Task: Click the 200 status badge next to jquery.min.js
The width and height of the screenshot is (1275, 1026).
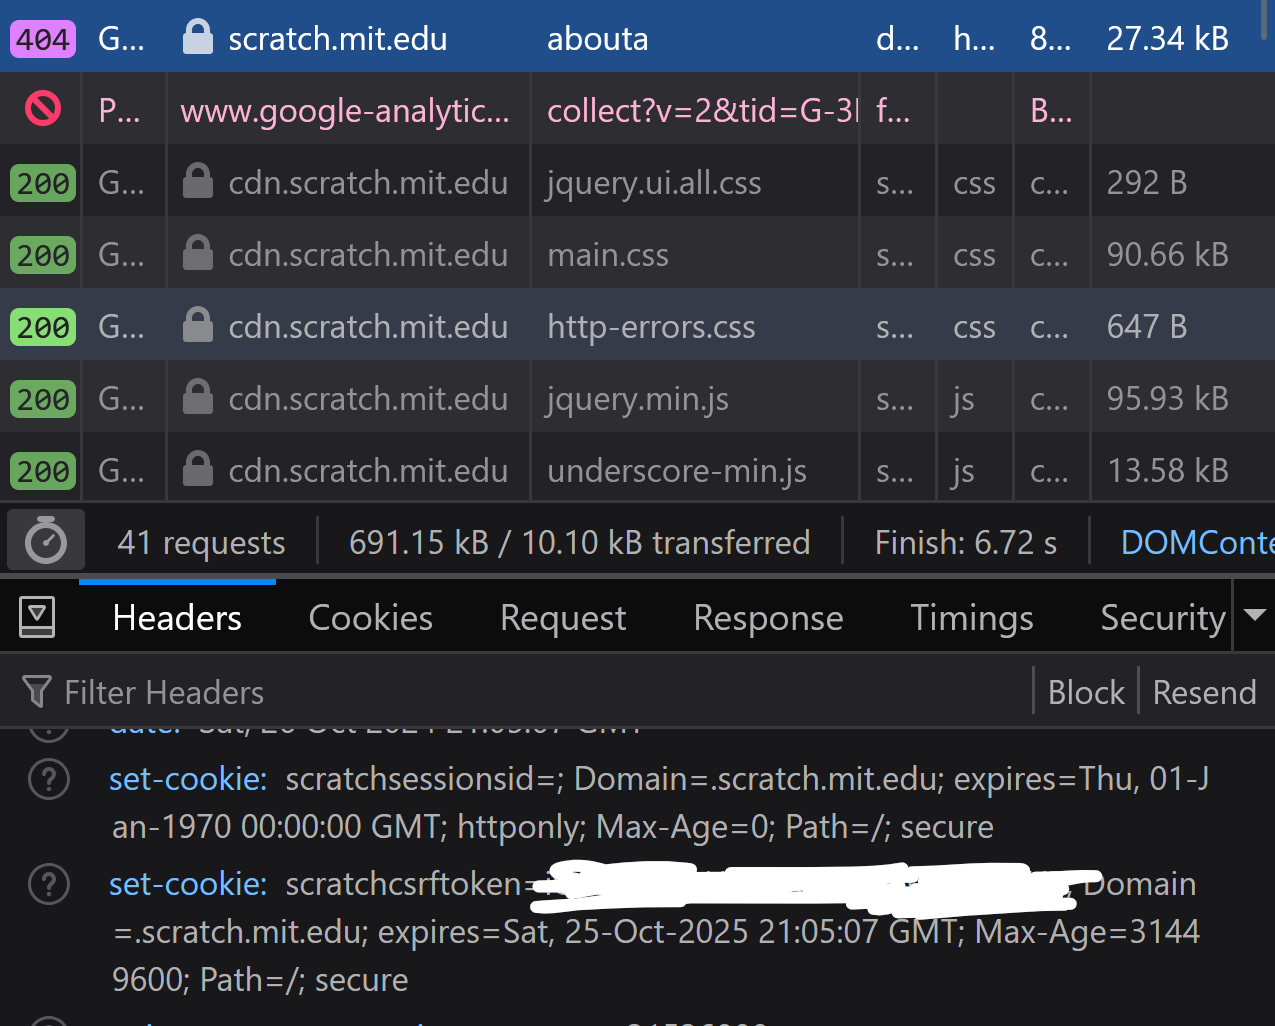Action: [41, 397]
